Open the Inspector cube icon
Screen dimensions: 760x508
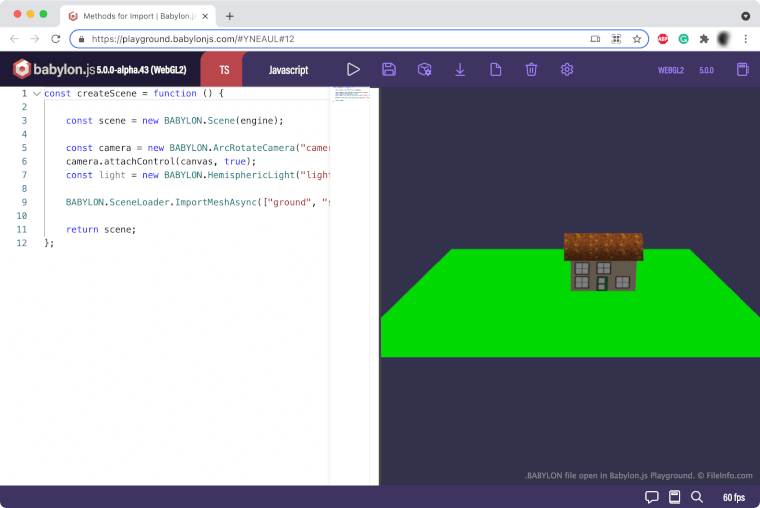coord(425,70)
